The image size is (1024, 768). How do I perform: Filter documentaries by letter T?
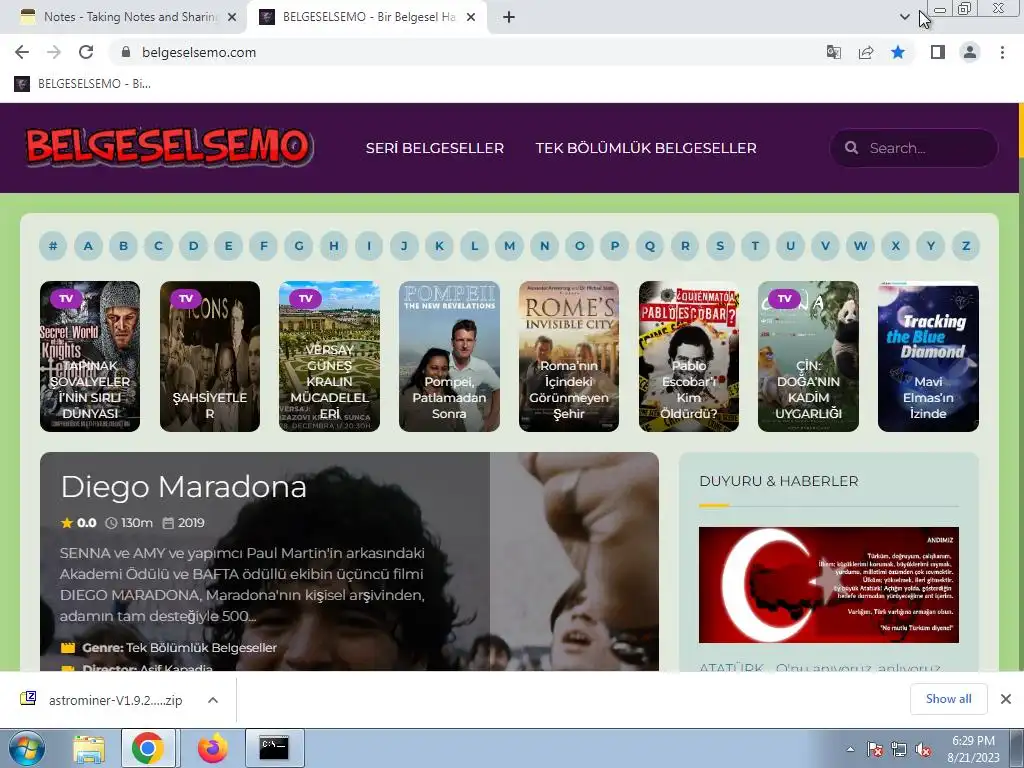click(755, 246)
